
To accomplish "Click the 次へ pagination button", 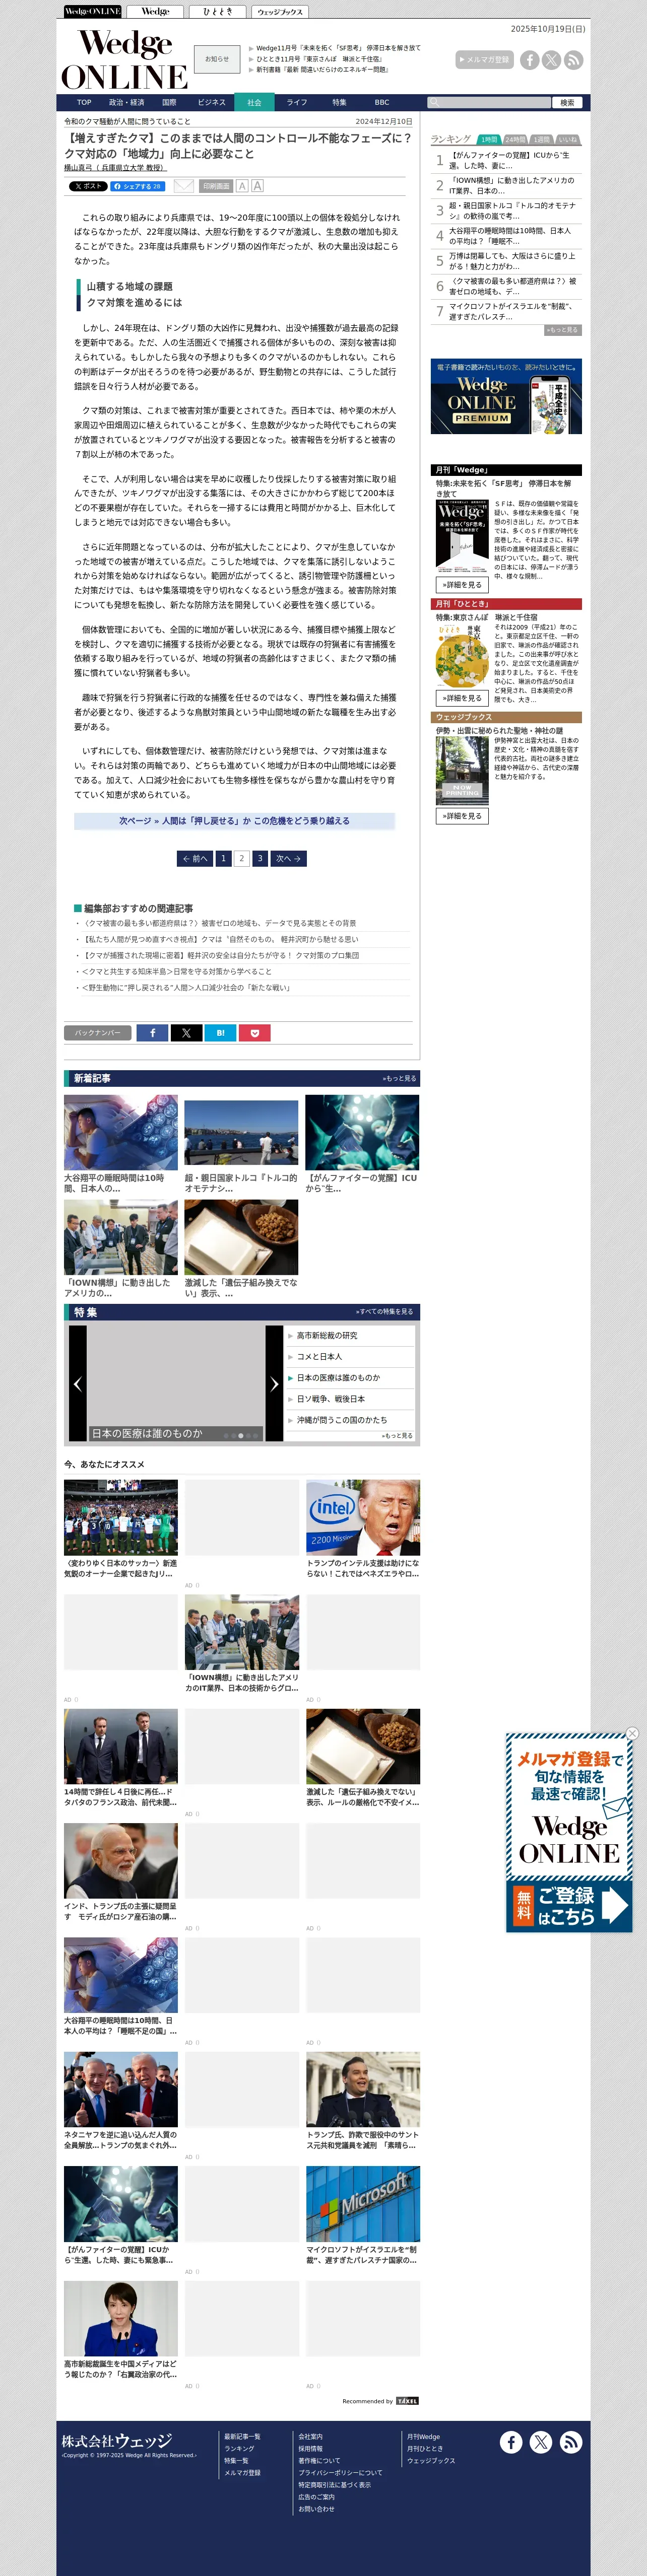I will (x=288, y=858).
